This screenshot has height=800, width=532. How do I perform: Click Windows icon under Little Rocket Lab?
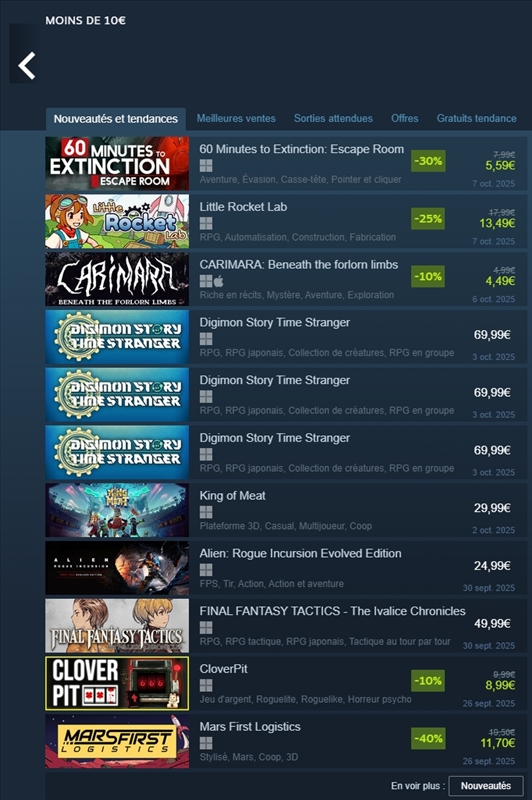[x=206, y=223]
